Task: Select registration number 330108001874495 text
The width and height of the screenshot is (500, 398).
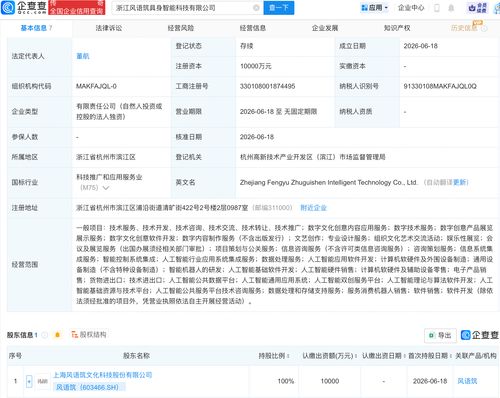Action: click(x=267, y=86)
